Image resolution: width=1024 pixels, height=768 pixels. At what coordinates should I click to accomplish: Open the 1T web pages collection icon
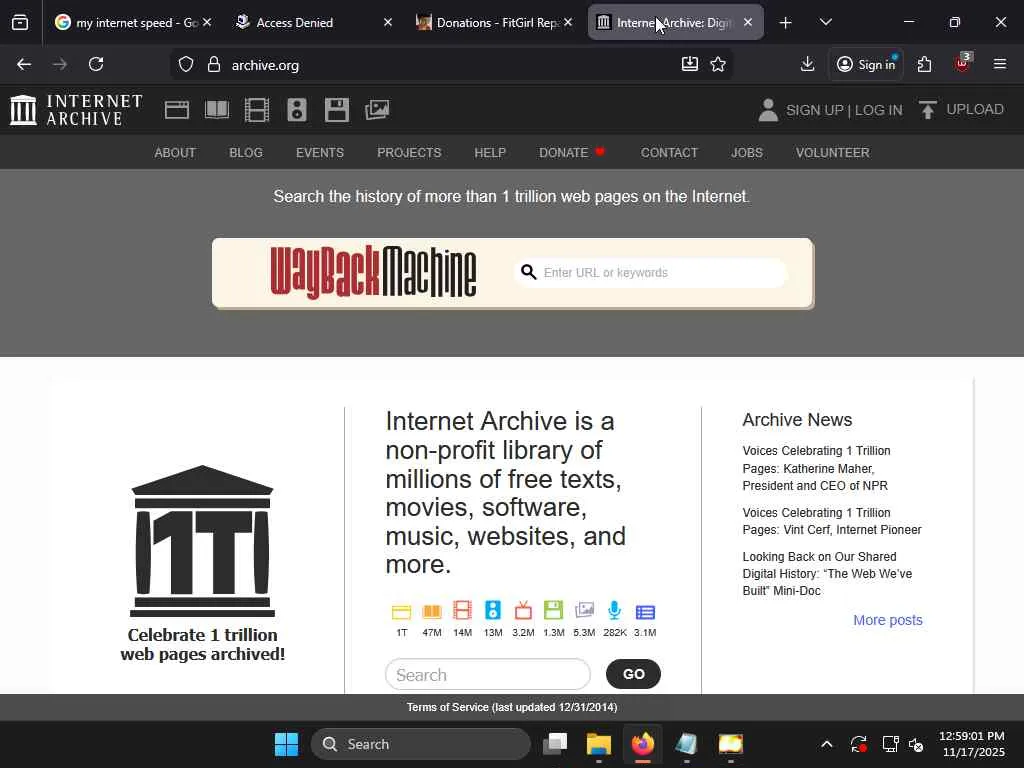coord(401,612)
